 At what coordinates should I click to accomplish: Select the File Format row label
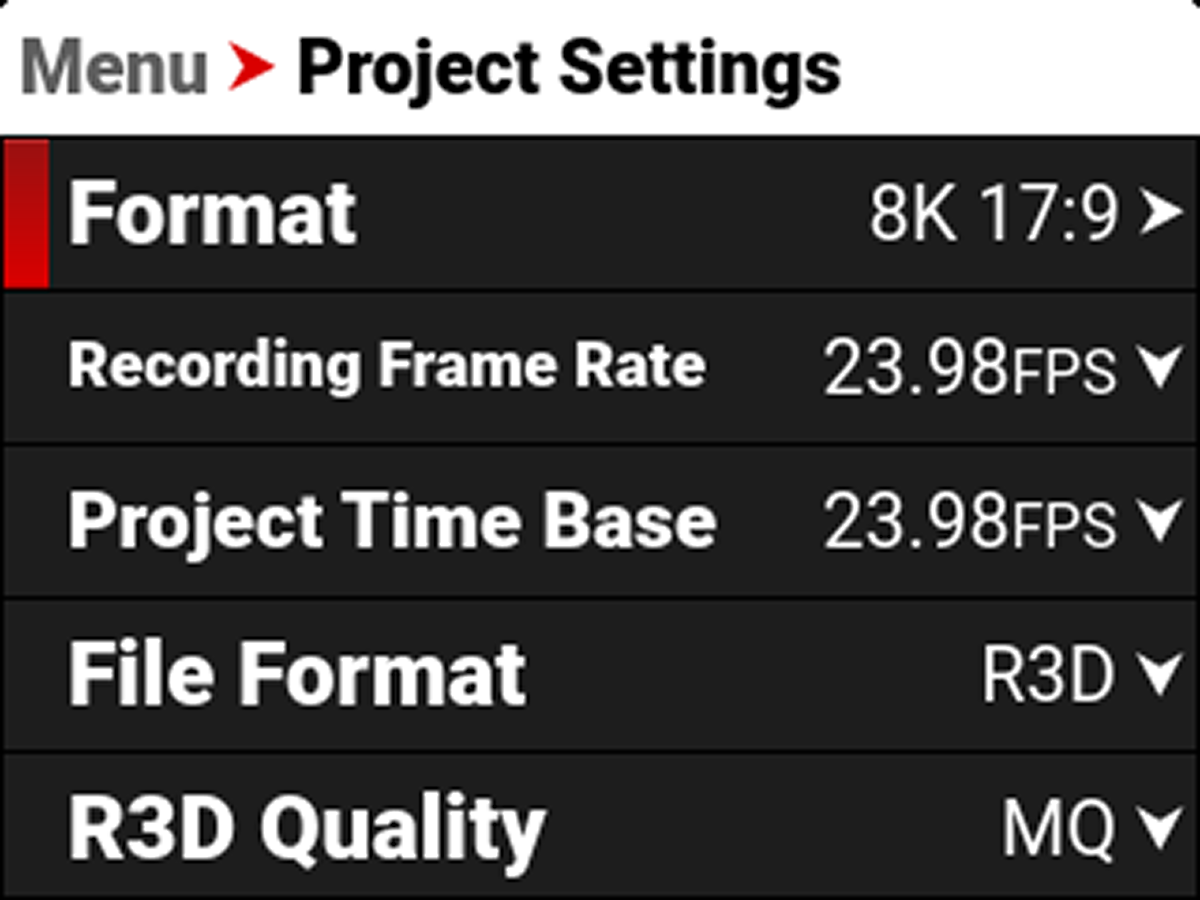coord(297,675)
